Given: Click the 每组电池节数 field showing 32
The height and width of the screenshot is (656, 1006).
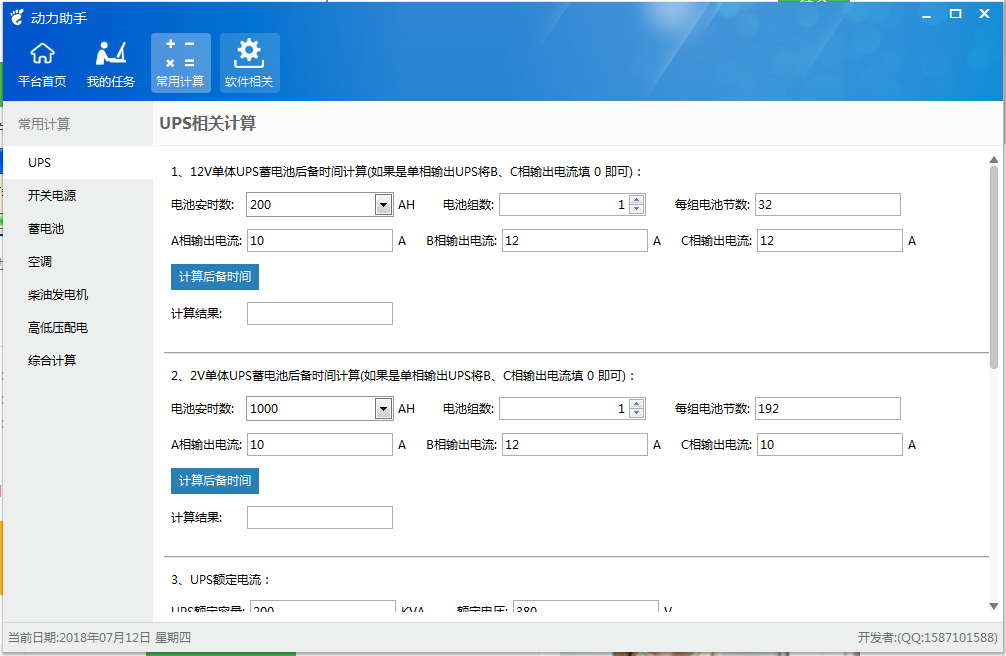Looking at the screenshot, I should (x=827, y=205).
